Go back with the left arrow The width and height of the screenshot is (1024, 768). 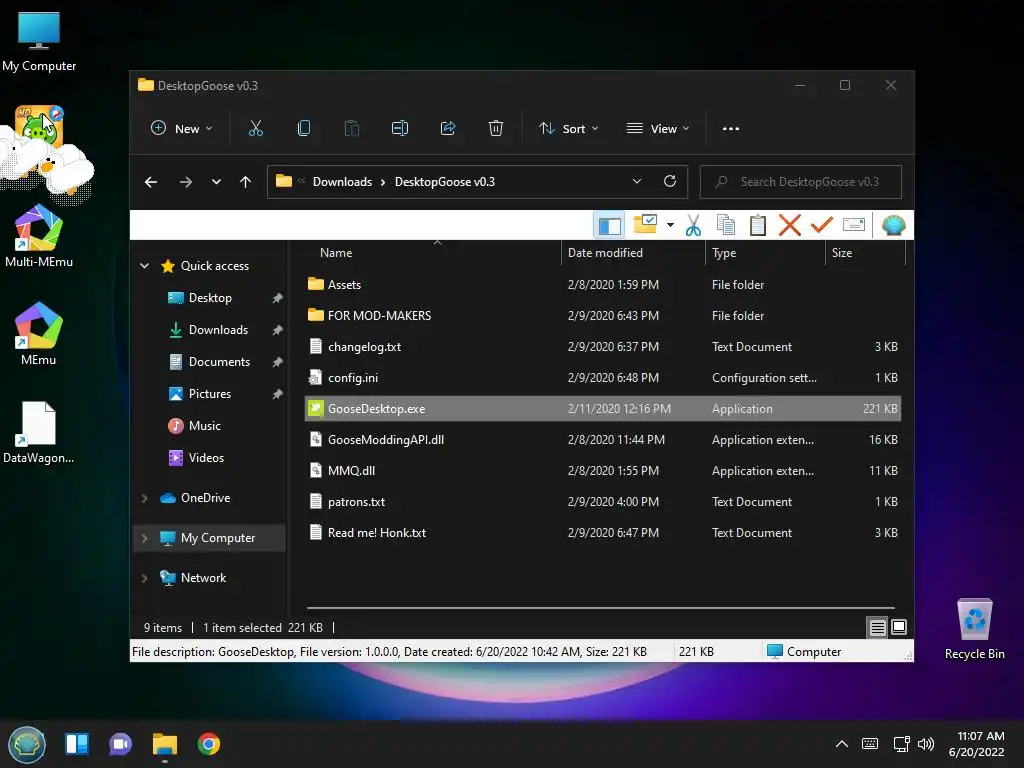point(151,182)
